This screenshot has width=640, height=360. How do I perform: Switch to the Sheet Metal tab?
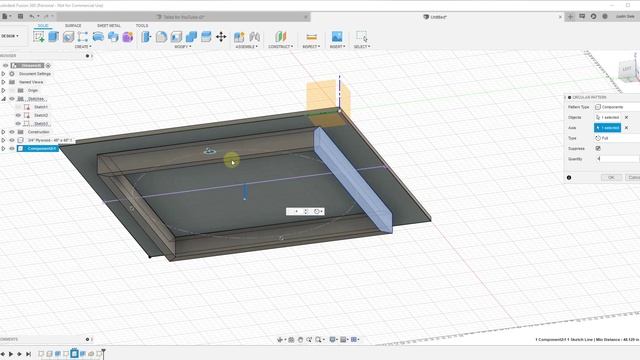[109, 26]
